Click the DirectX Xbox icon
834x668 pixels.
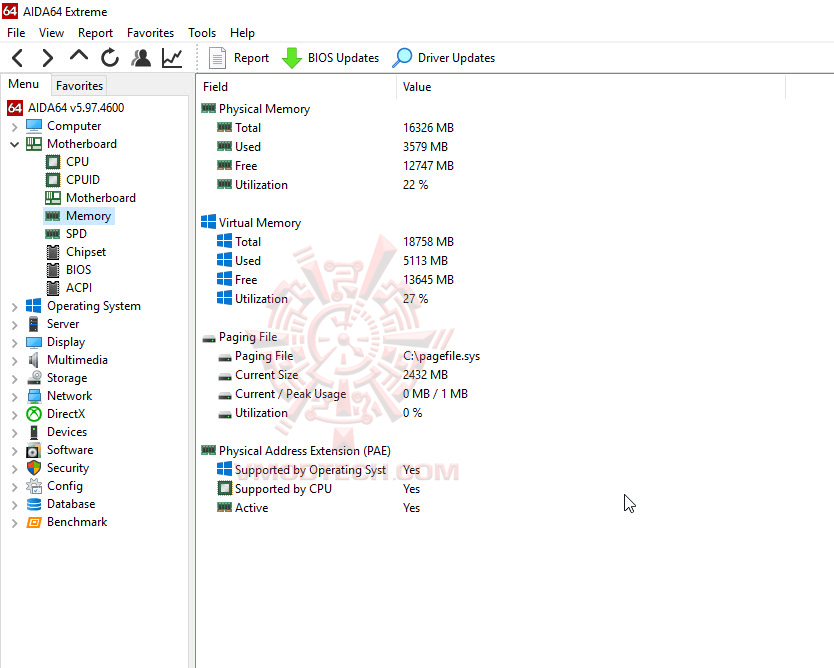[34, 414]
